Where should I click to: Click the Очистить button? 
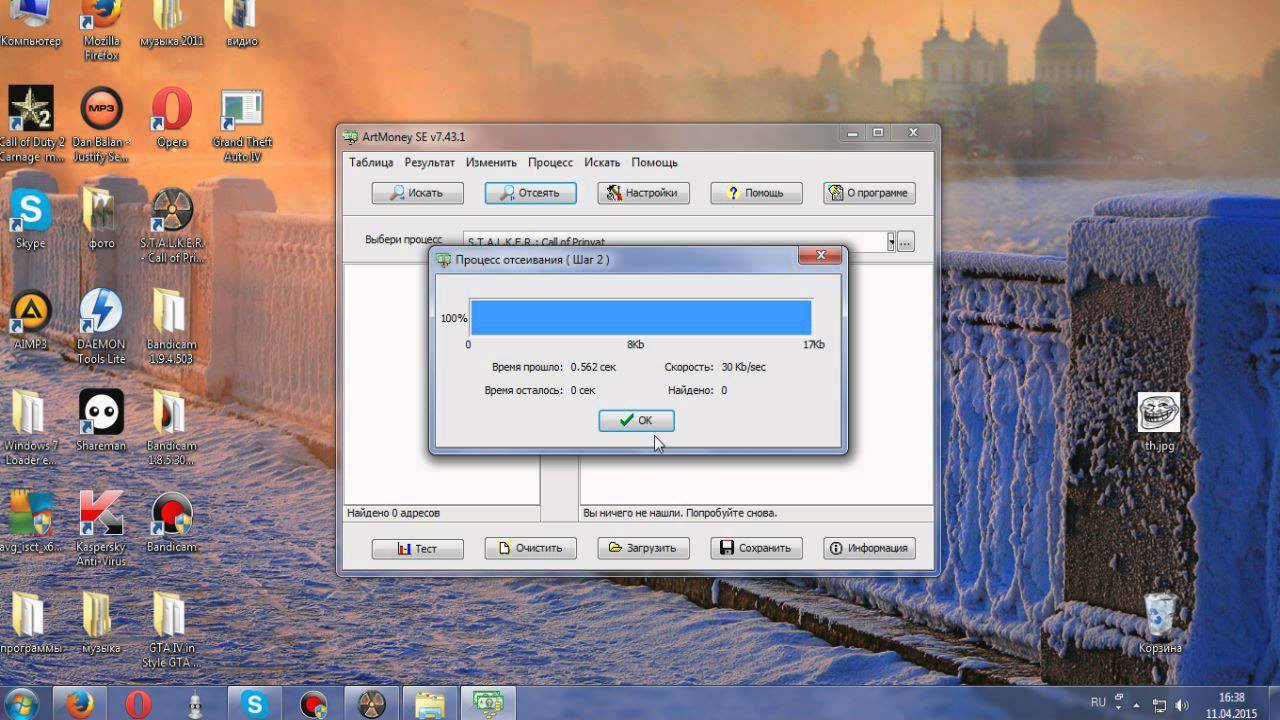(531, 548)
